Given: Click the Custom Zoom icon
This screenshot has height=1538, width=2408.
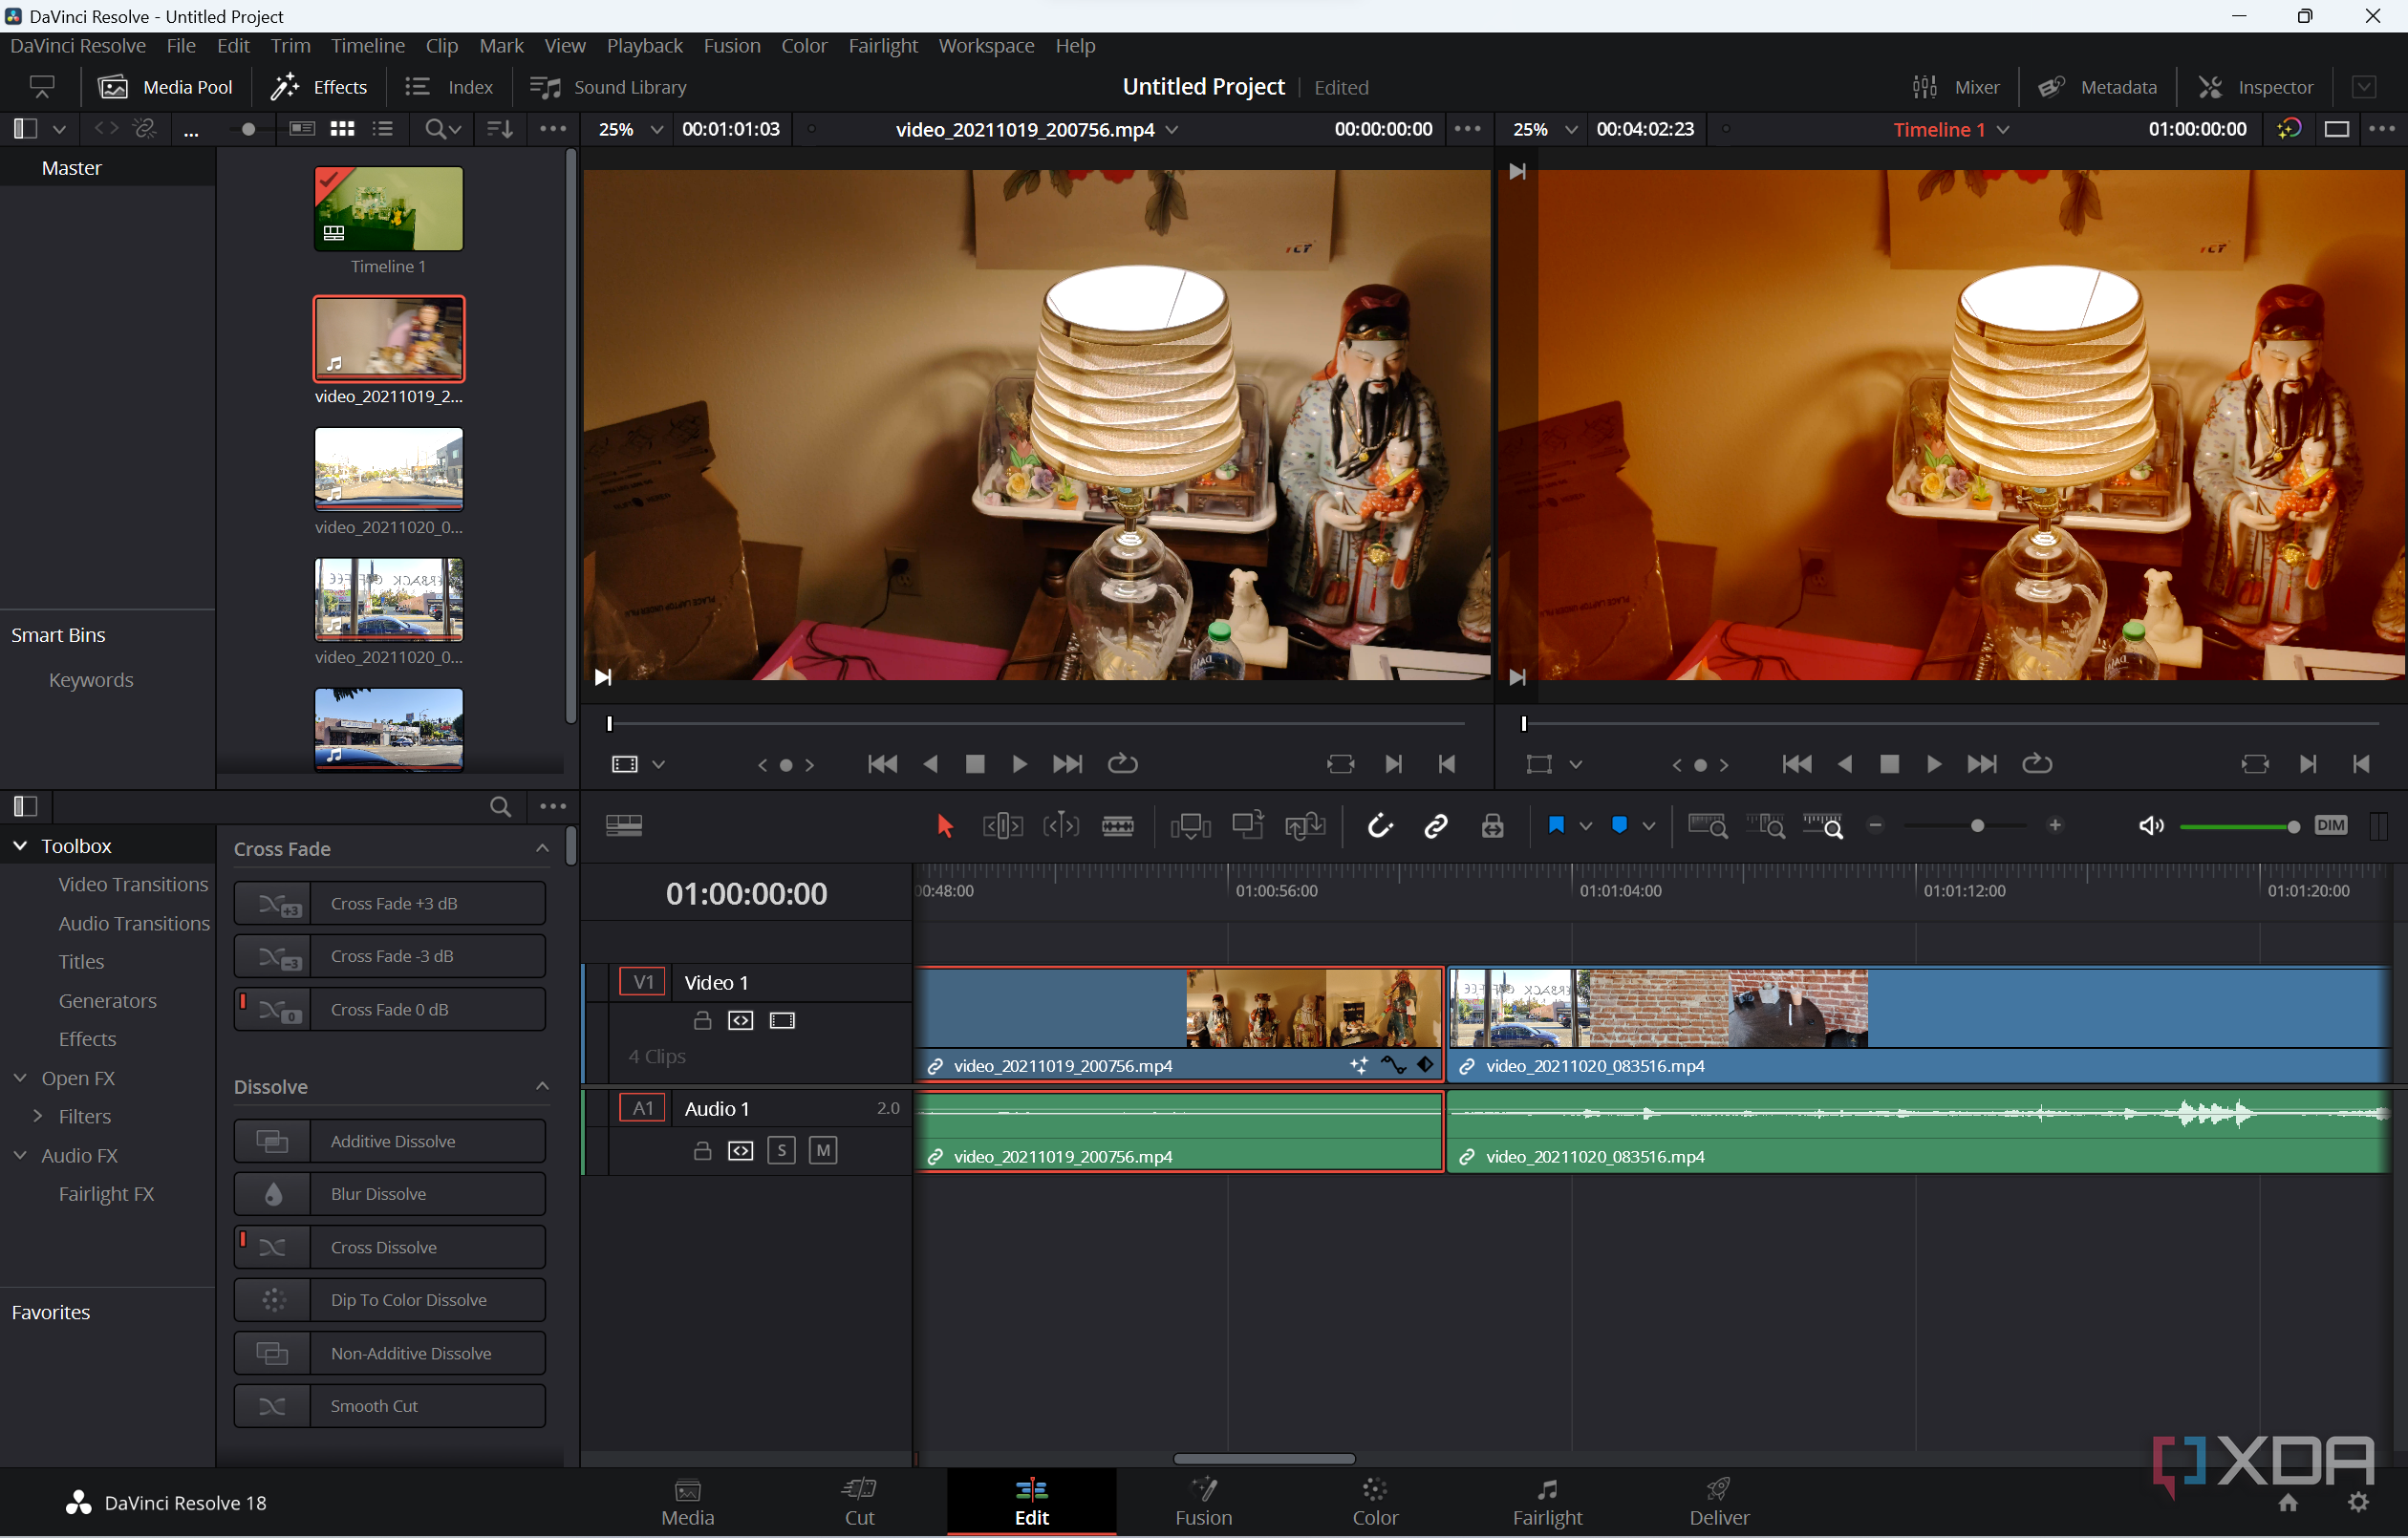Looking at the screenshot, I should 1823,826.
